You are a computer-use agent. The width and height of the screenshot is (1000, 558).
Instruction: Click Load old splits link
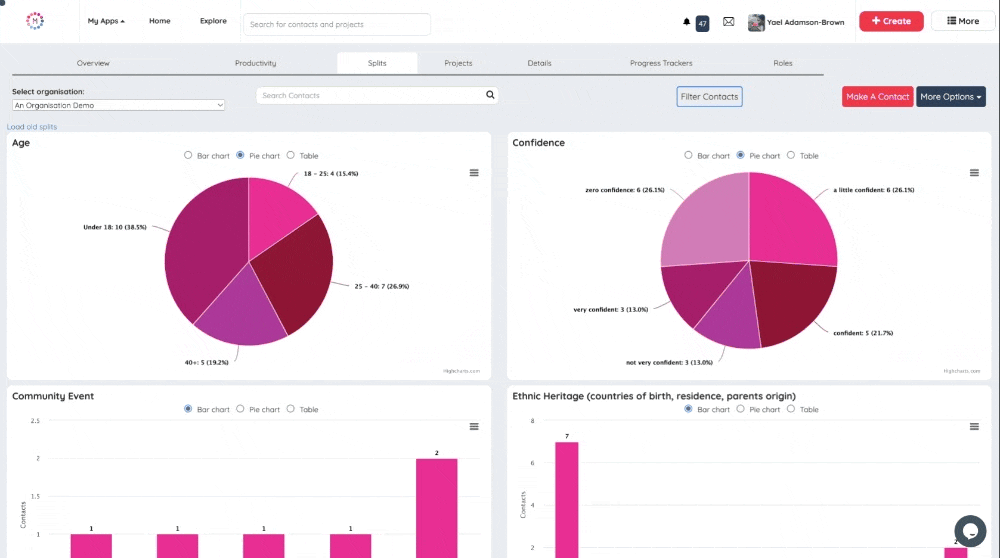(32, 127)
